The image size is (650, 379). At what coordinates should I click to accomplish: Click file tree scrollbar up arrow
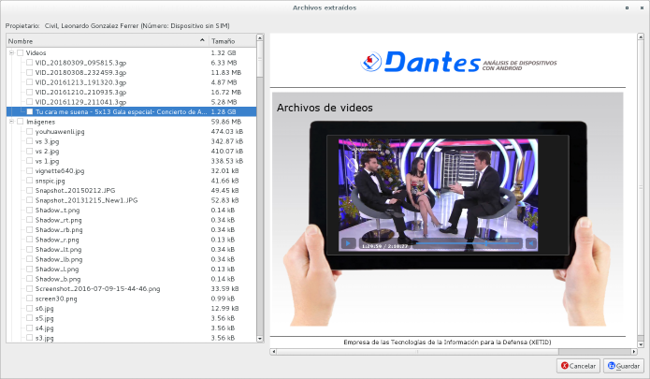point(260,38)
